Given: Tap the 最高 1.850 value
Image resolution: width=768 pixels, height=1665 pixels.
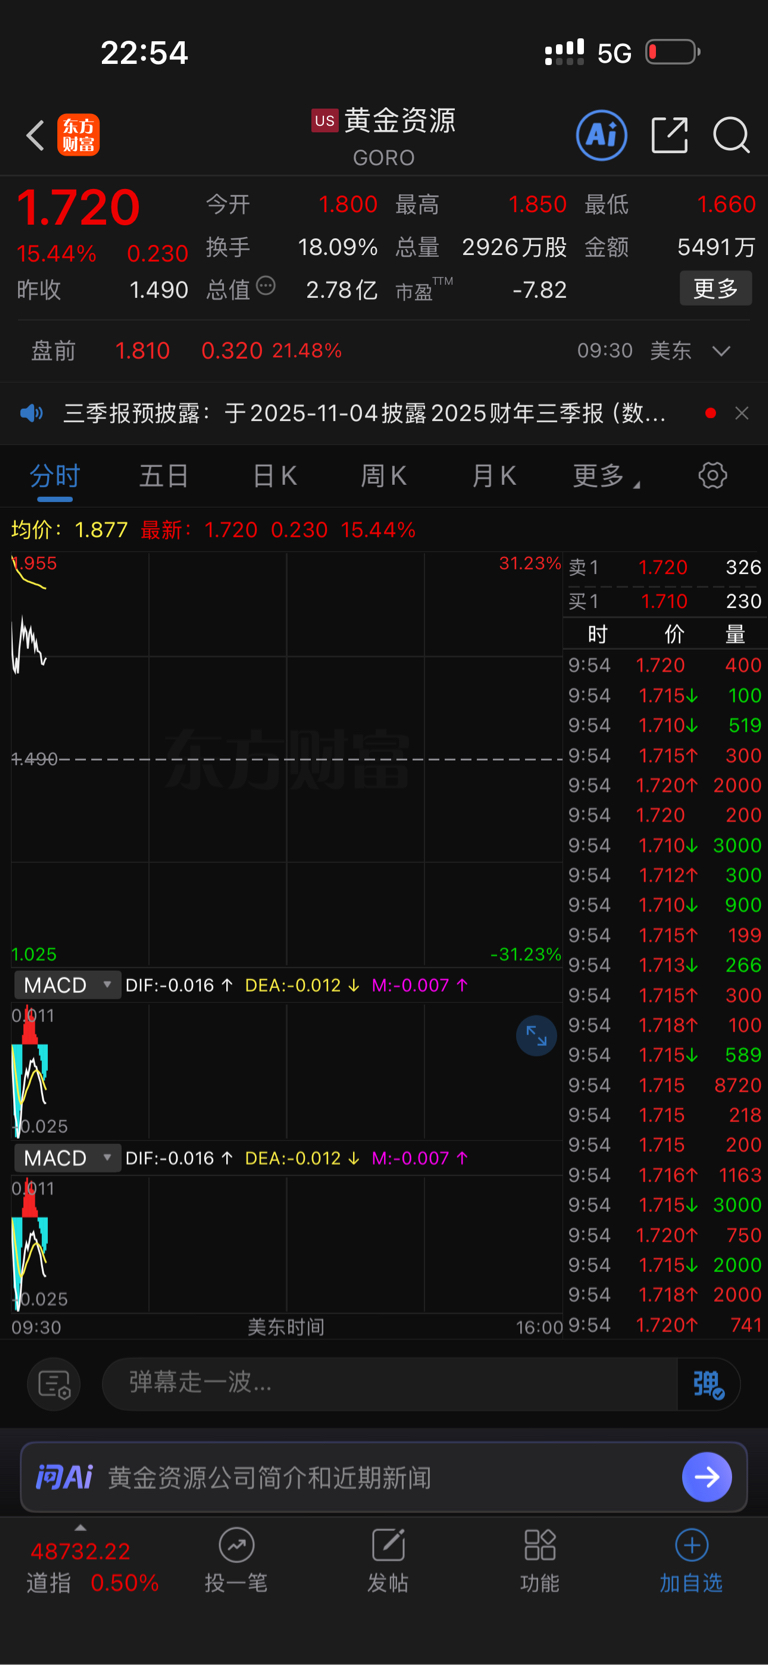Looking at the screenshot, I should pyautogui.click(x=537, y=204).
